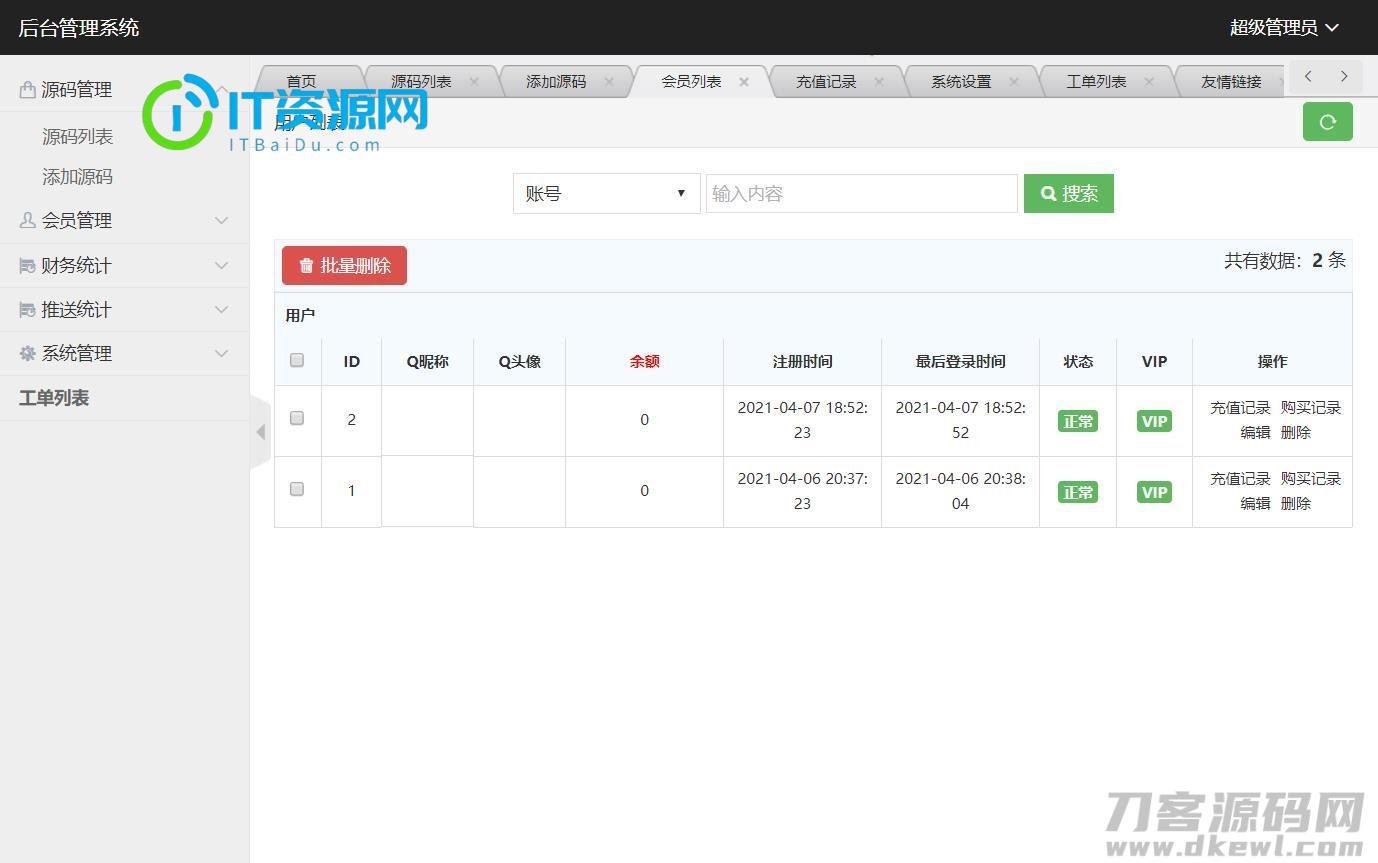Click 删除 for user ID 2
Screen dimensions: 1378x863
point(1296,433)
